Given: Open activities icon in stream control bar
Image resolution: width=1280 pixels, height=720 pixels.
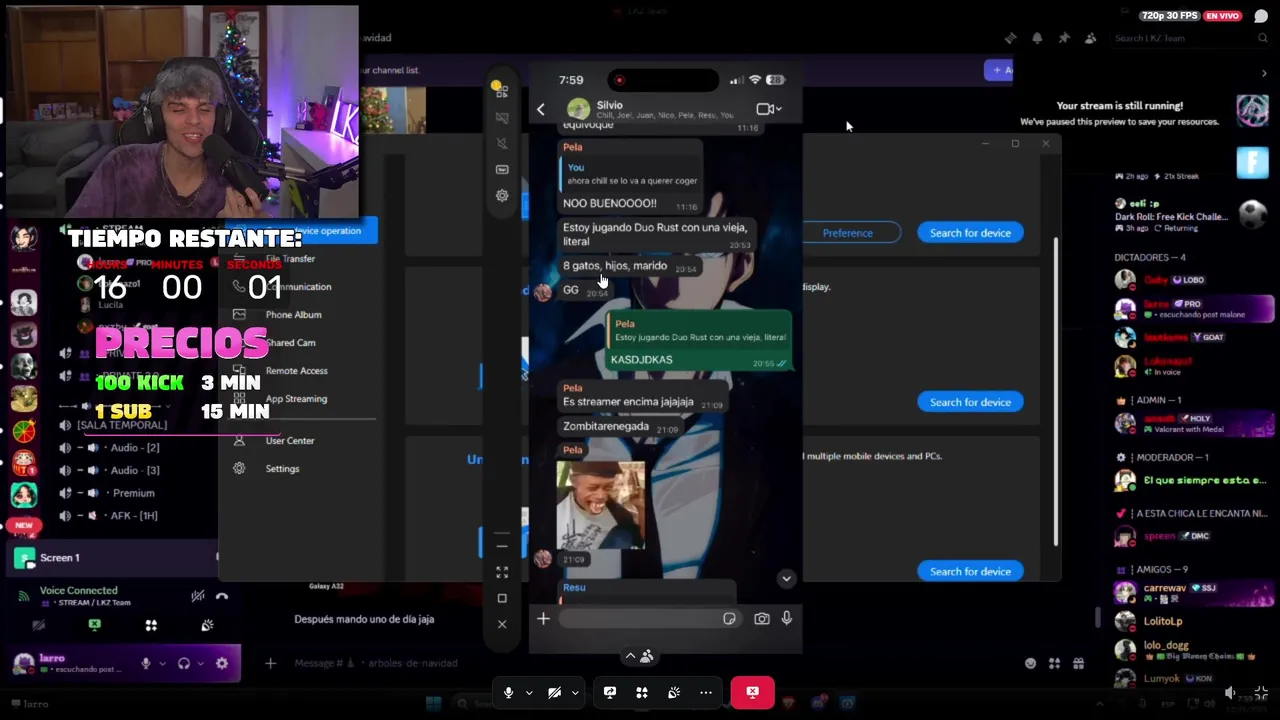Looking at the screenshot, I should pos(642,692).
